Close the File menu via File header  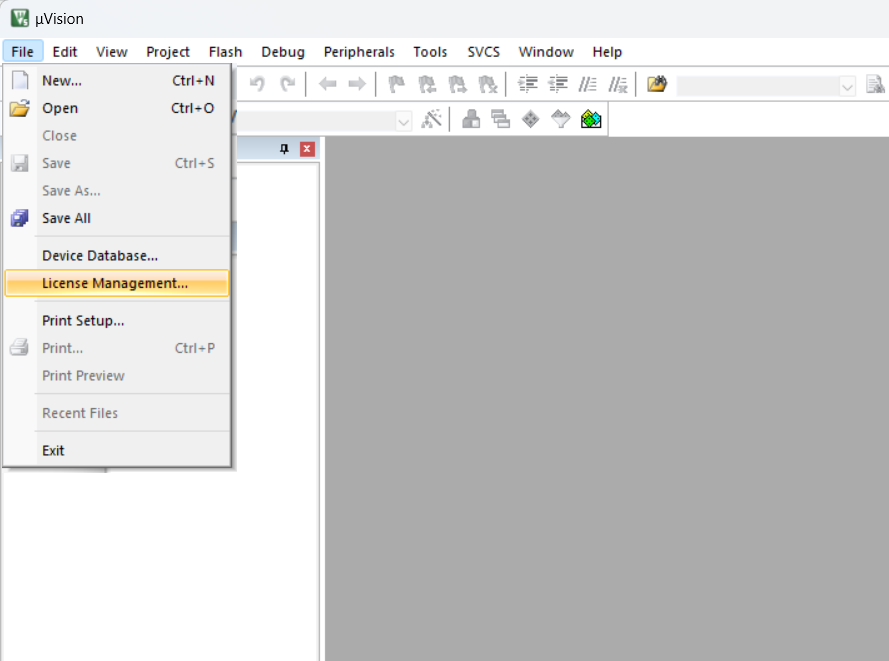[x=23, y=52]
